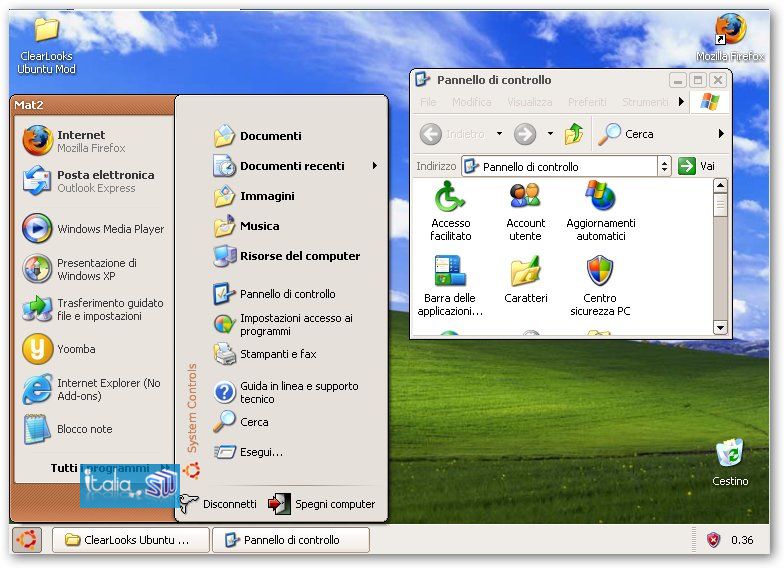Open Account utente in Control Panel
Screen dimensions: 784x568
(525, 212)
